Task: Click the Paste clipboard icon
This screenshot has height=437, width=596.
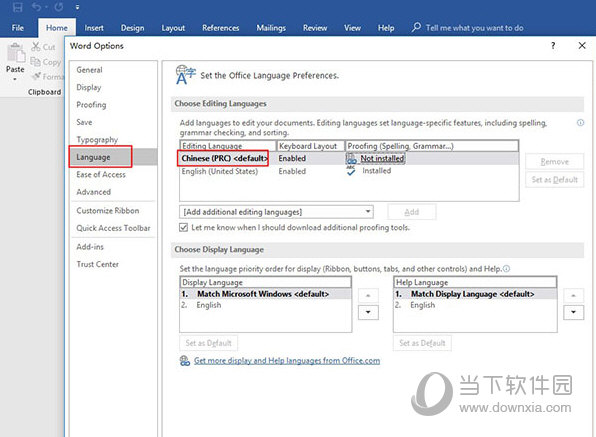Action: click(x=16, y=53)
